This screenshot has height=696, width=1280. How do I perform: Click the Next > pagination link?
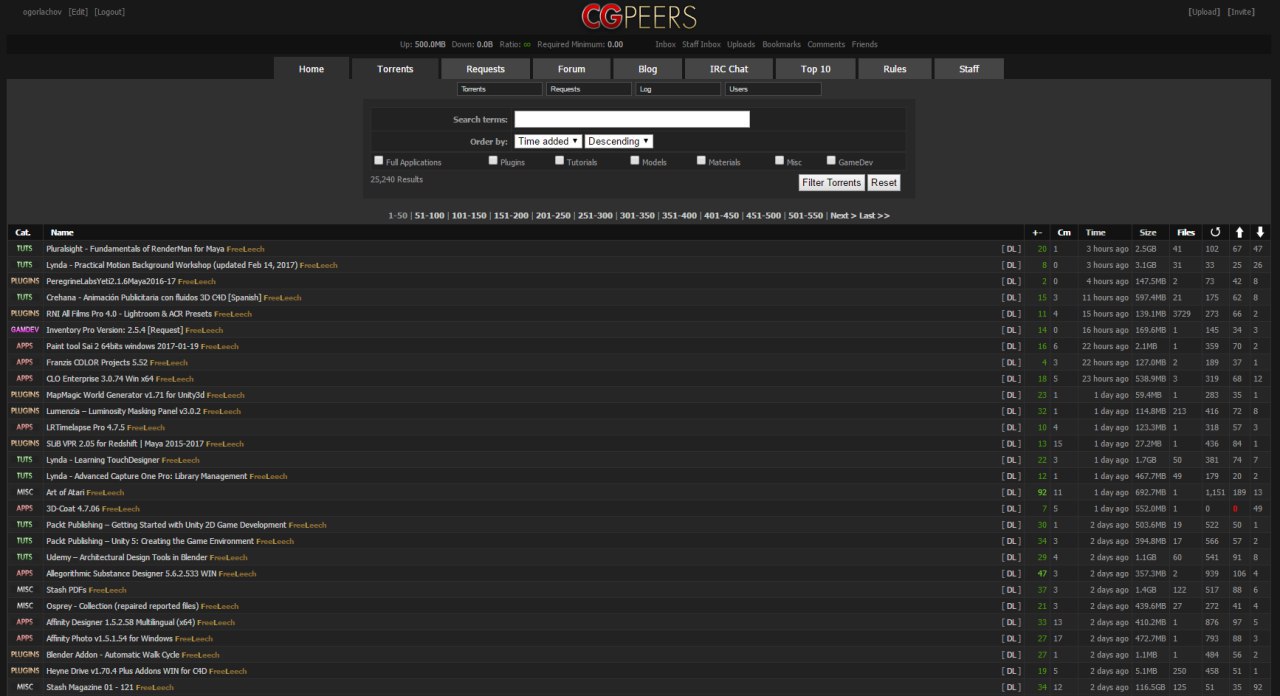[842, 215]
